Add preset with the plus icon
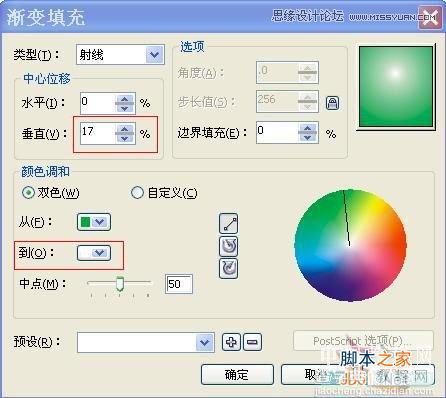This screenshot has width=446, height=398. pos(231,342)
